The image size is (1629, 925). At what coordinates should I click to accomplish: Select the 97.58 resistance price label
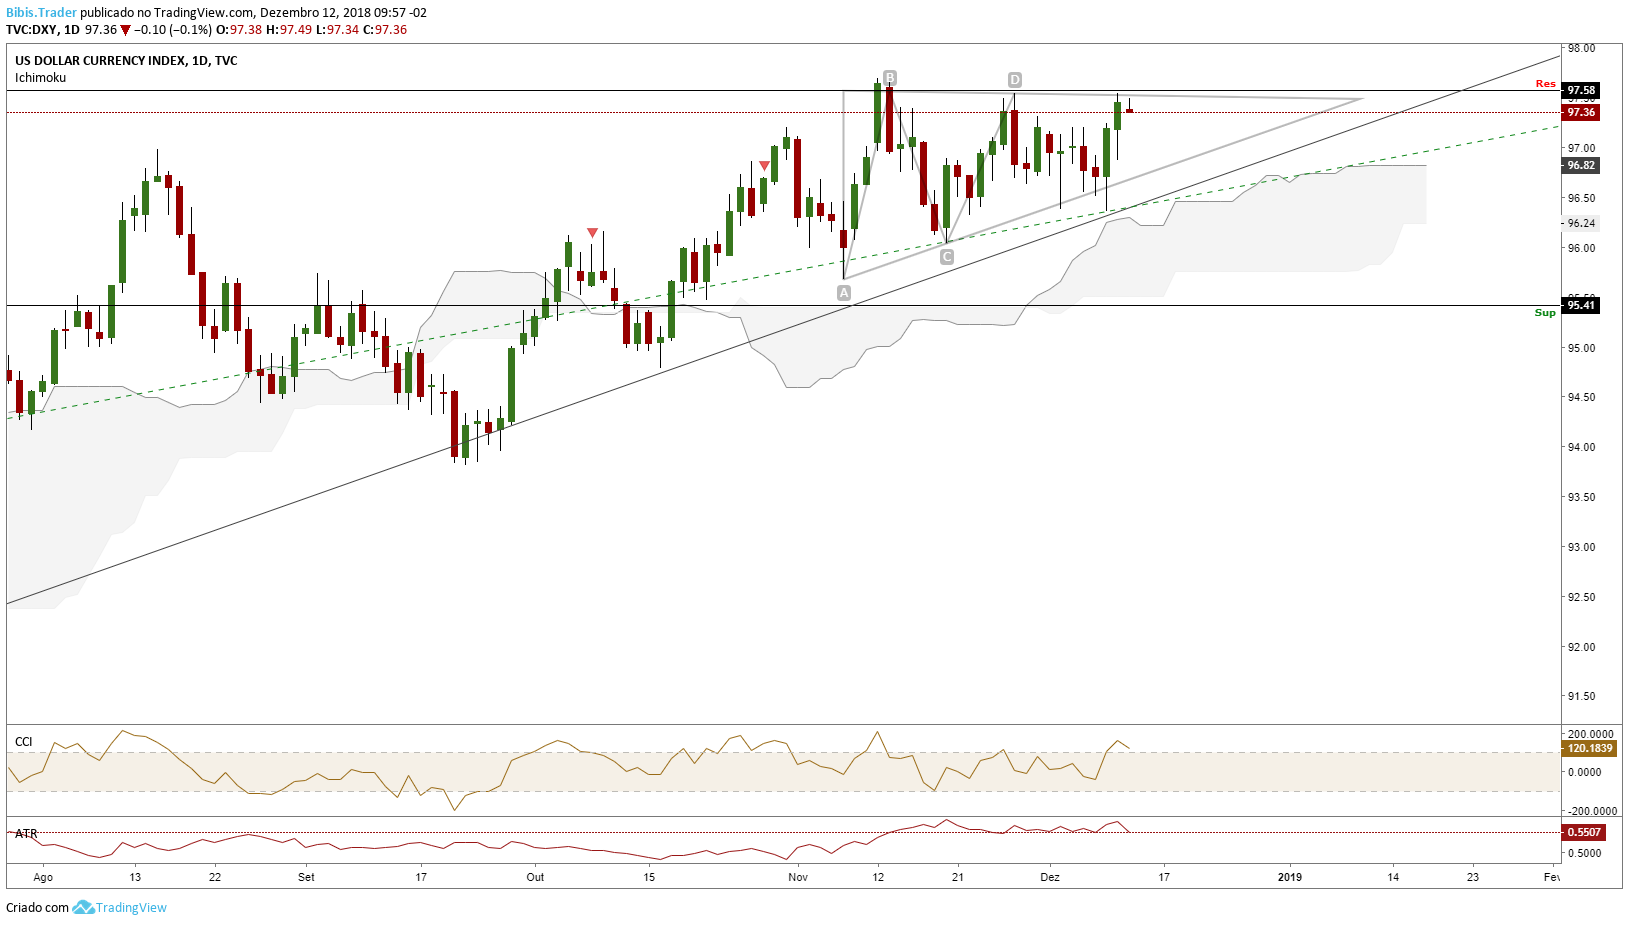pos(1581,90)
